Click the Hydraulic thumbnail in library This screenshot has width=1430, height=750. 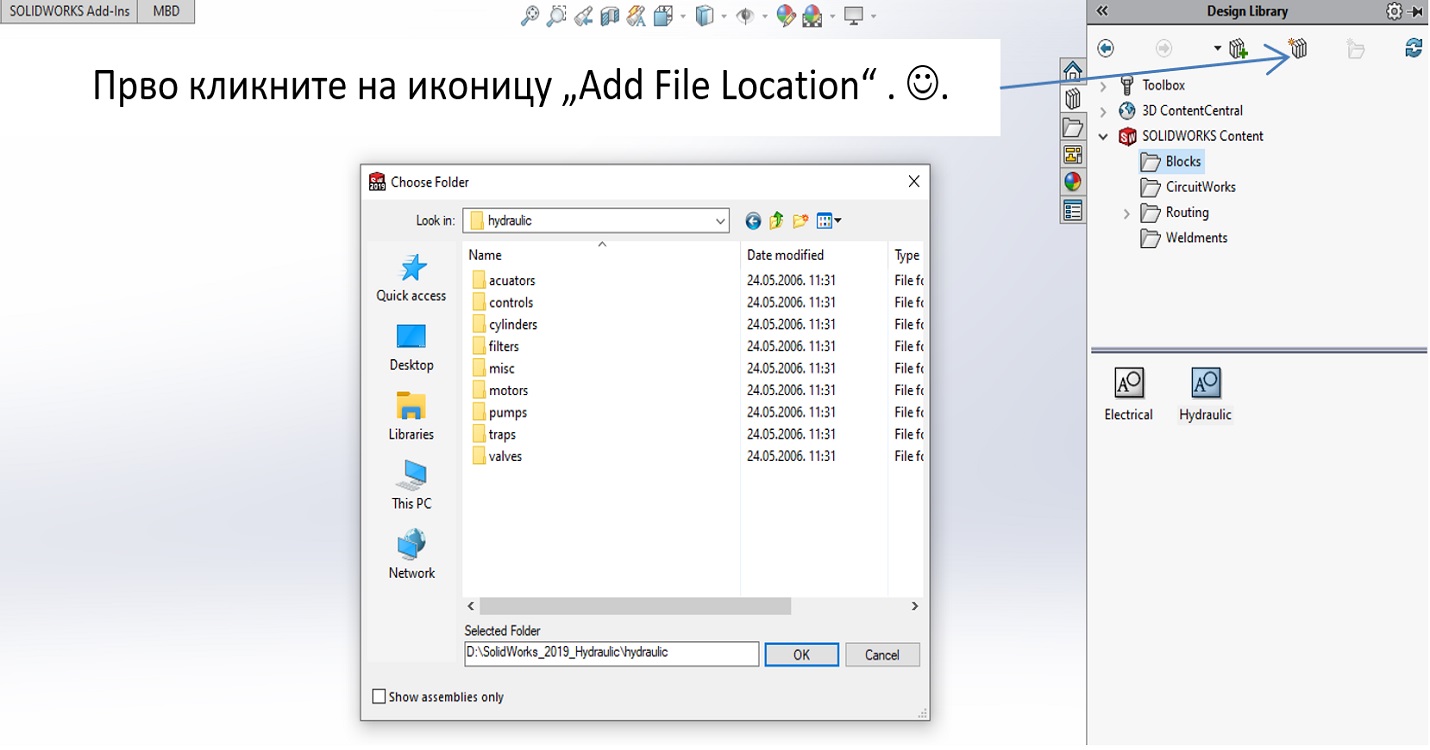[x=1205, y=394]
